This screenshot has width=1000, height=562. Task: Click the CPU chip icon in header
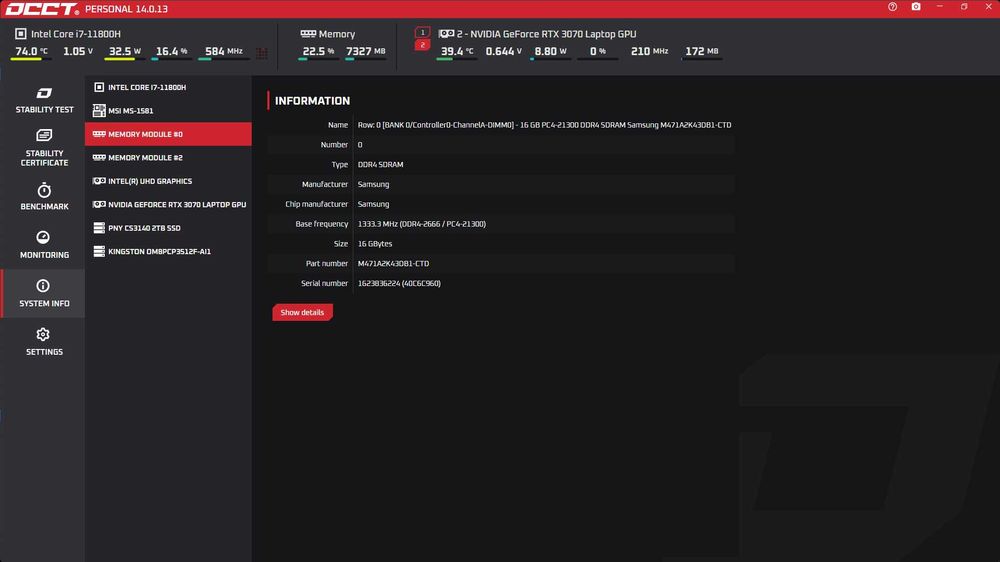(20, 34)
